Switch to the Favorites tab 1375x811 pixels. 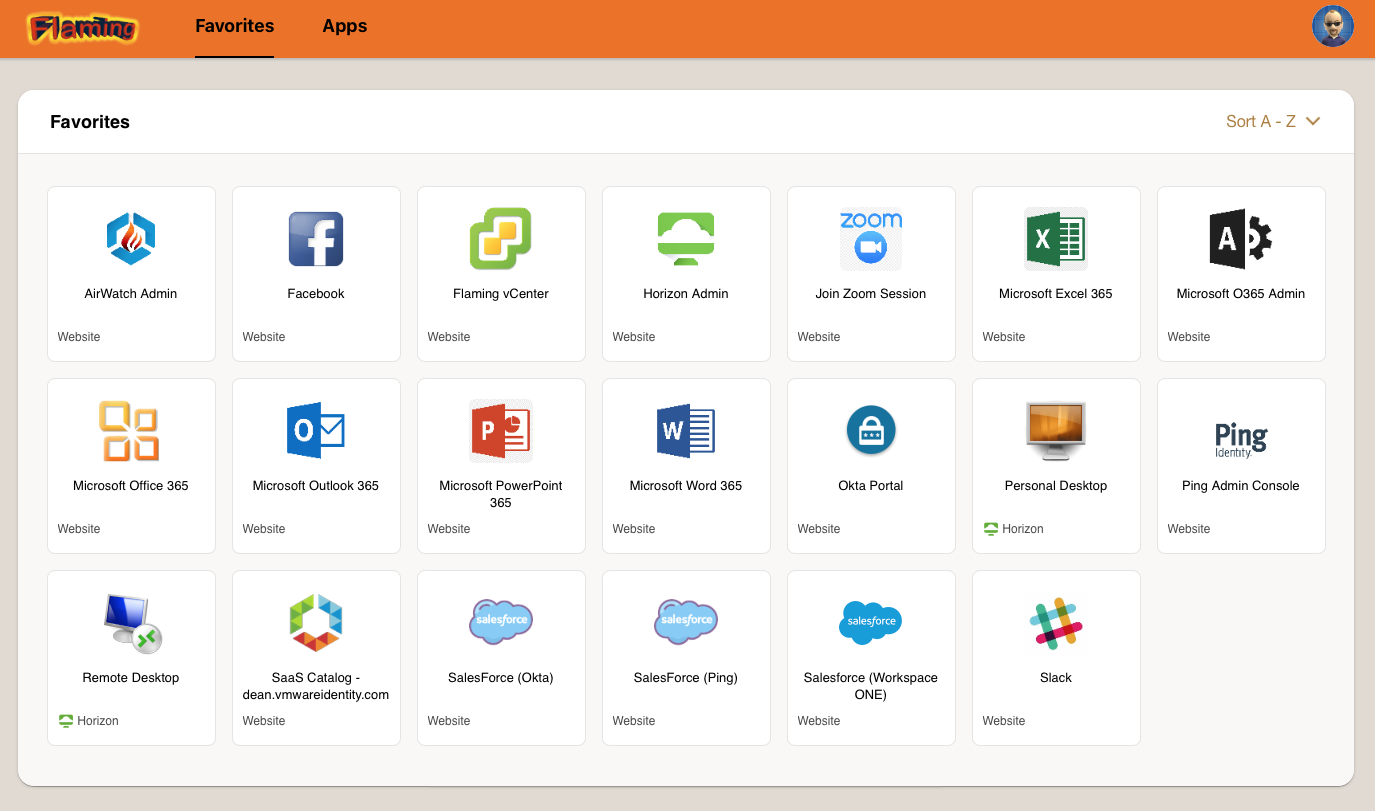point(235,27)
